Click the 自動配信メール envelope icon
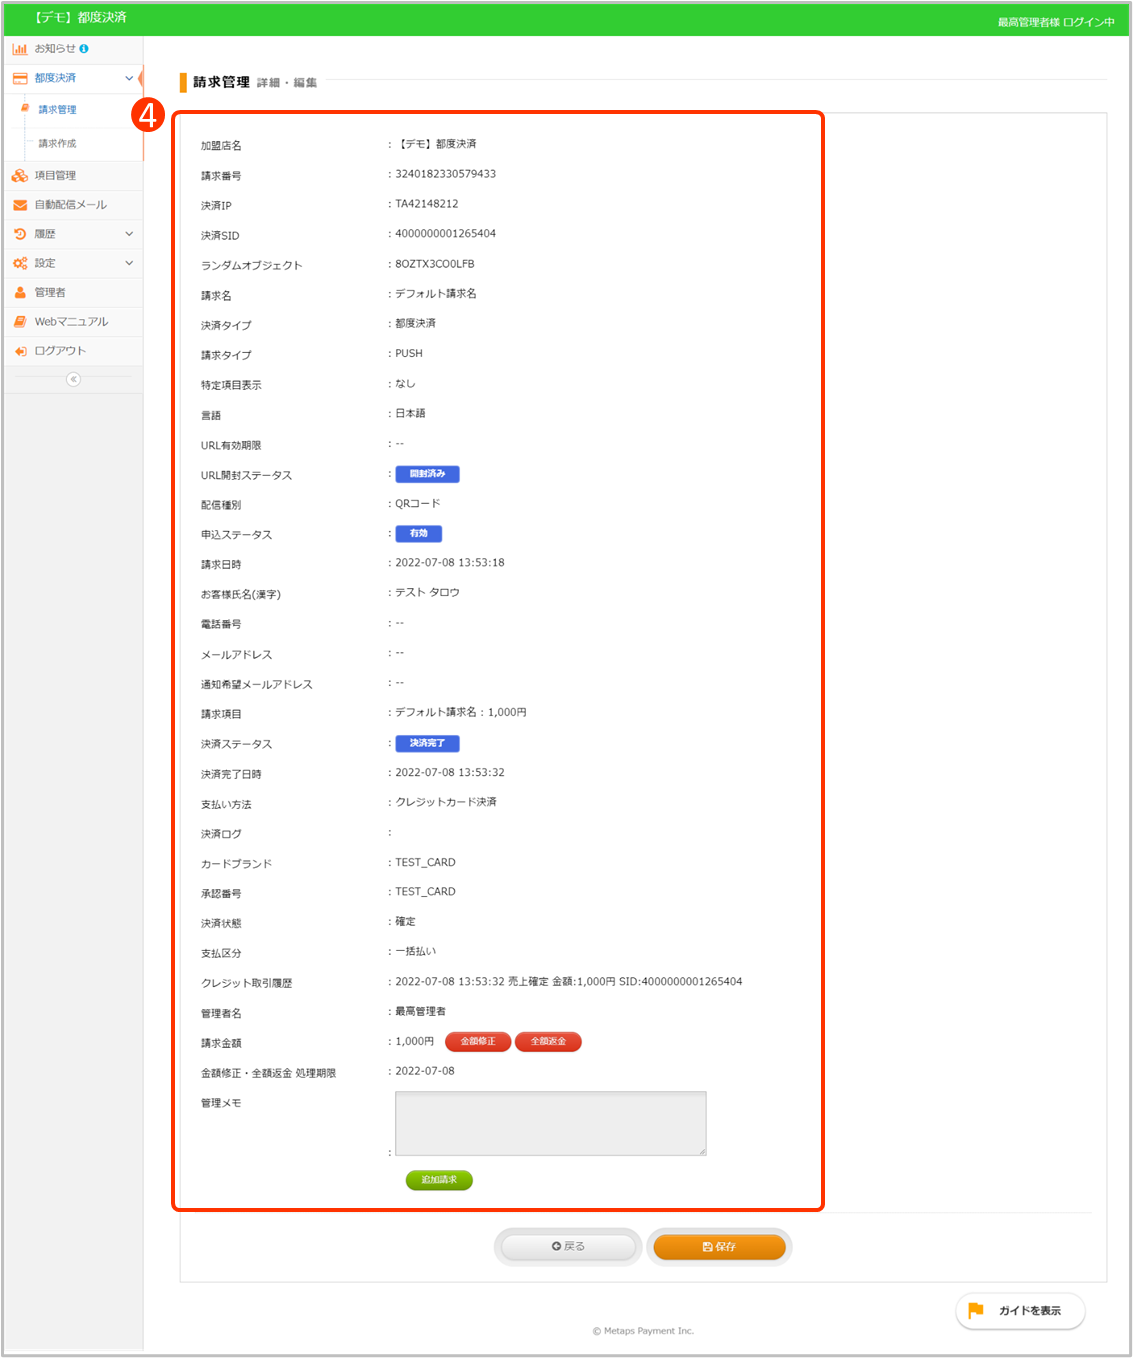Viewport: 1133px width, 1358px height. (x=20, y=205)
